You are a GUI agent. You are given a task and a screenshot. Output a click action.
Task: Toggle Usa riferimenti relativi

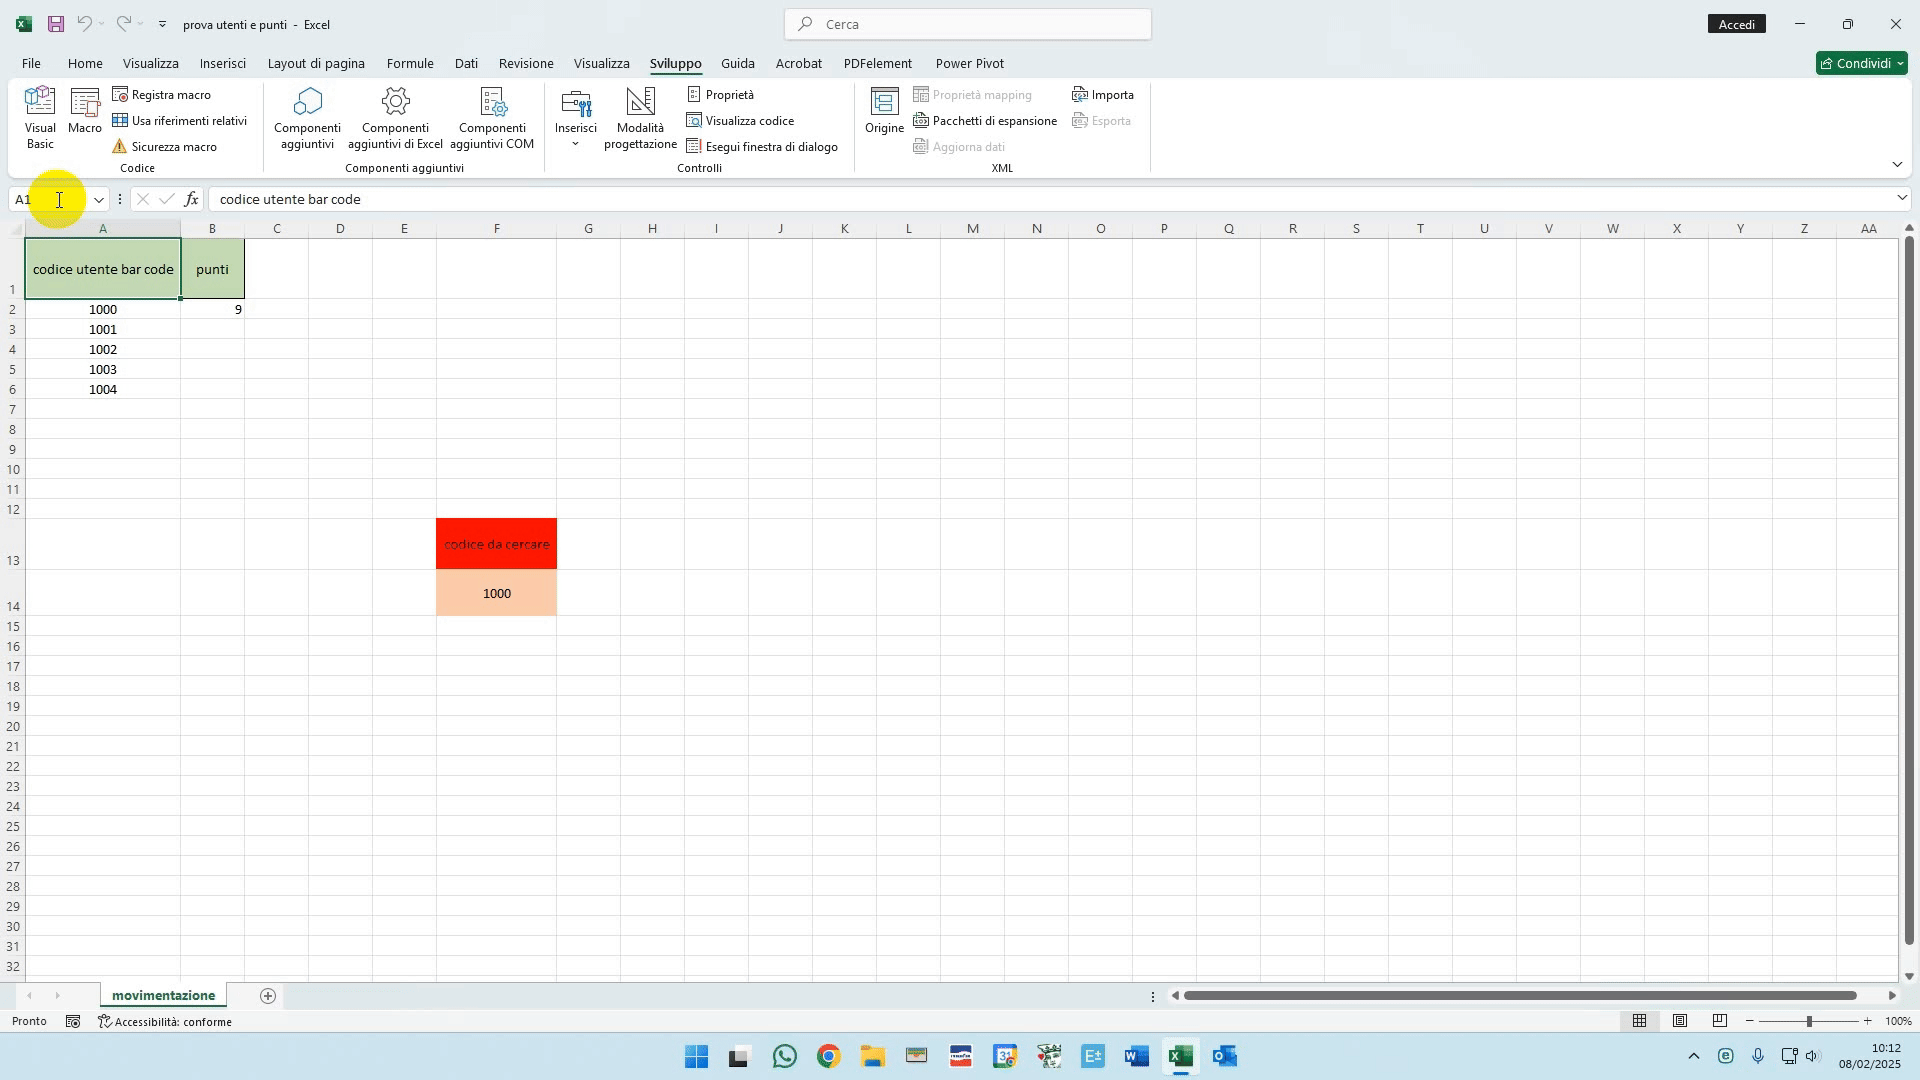pyautogui.click(x=180, y=121)
